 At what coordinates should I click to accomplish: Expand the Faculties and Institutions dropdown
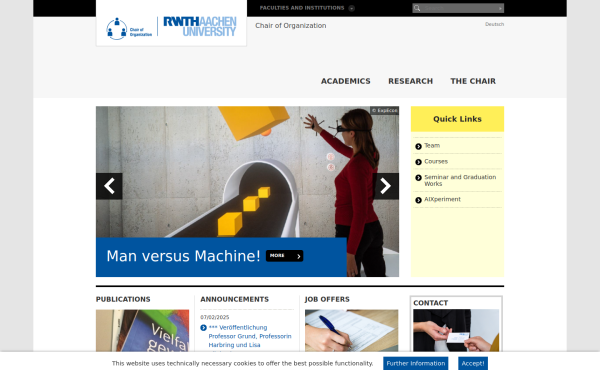(307, 8)
